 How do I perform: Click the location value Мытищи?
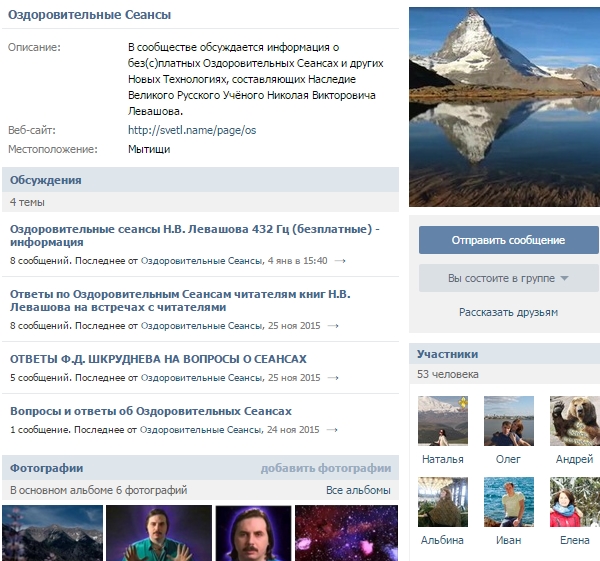(x=149, y=149)
